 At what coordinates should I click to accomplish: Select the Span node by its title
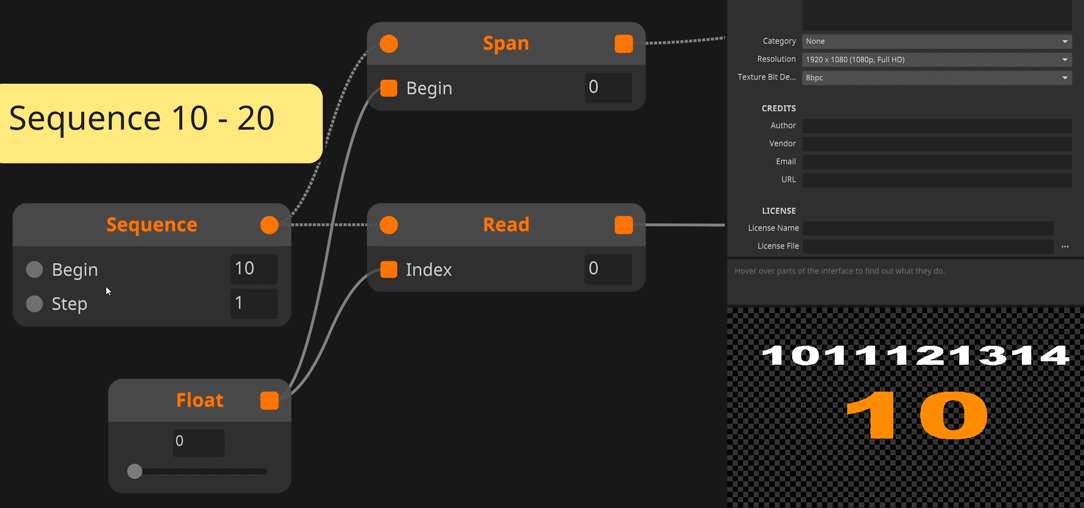click(x=505, y=44)
